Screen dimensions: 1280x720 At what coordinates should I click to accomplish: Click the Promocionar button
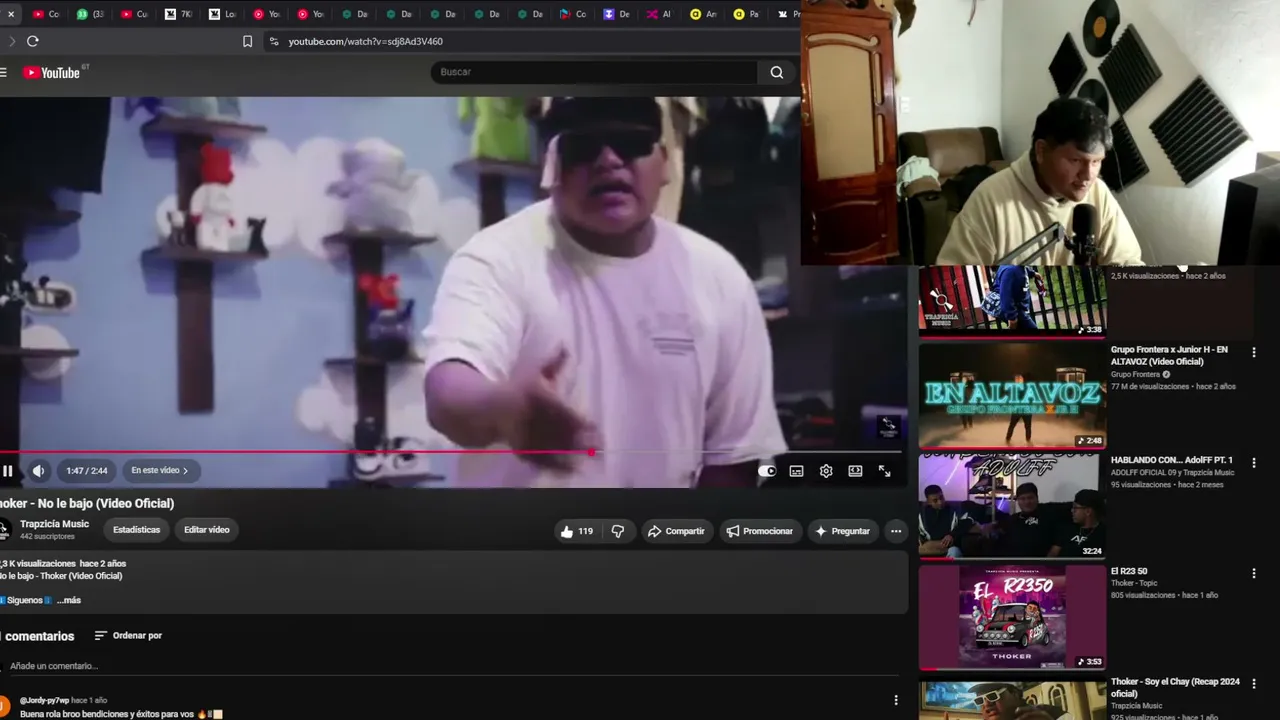pyautogui.click(x=760, y=531)
